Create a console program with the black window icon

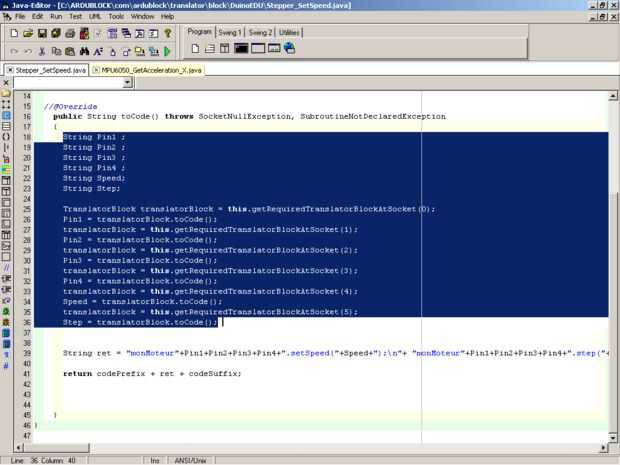(241, 49)
